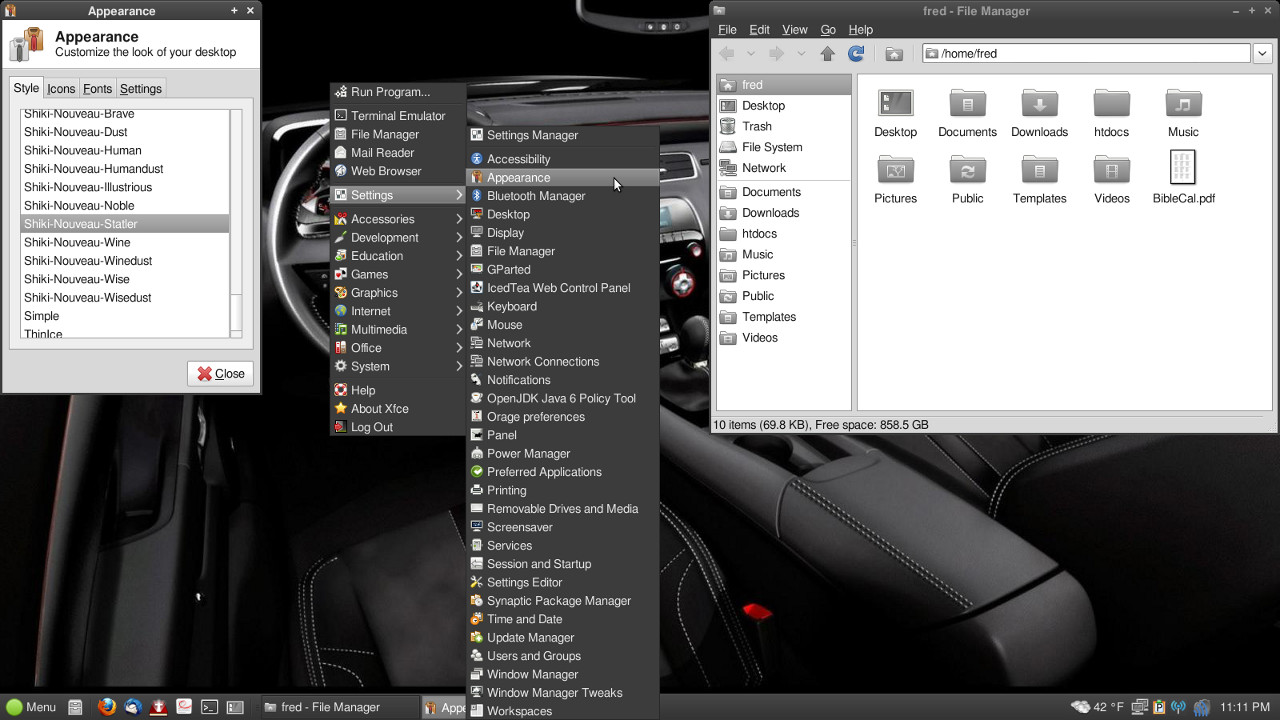The image size is (1280, 720).
Task: Select Shiki-Nouveau-Dust style in list
Action: (x=125, y=132)
